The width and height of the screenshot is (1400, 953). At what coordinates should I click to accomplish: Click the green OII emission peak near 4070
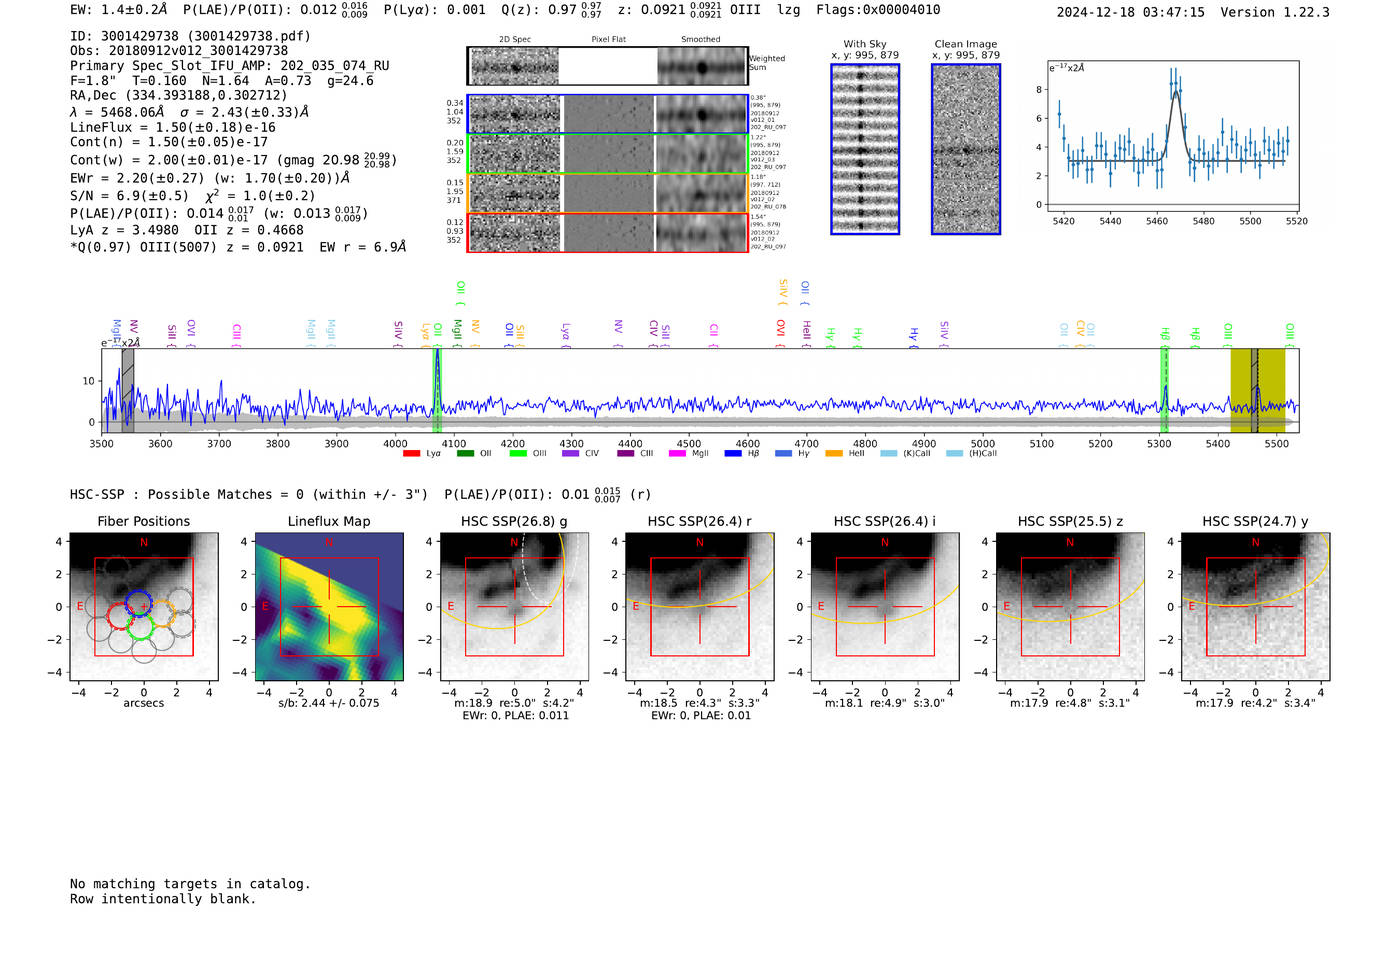coord(437,390)
